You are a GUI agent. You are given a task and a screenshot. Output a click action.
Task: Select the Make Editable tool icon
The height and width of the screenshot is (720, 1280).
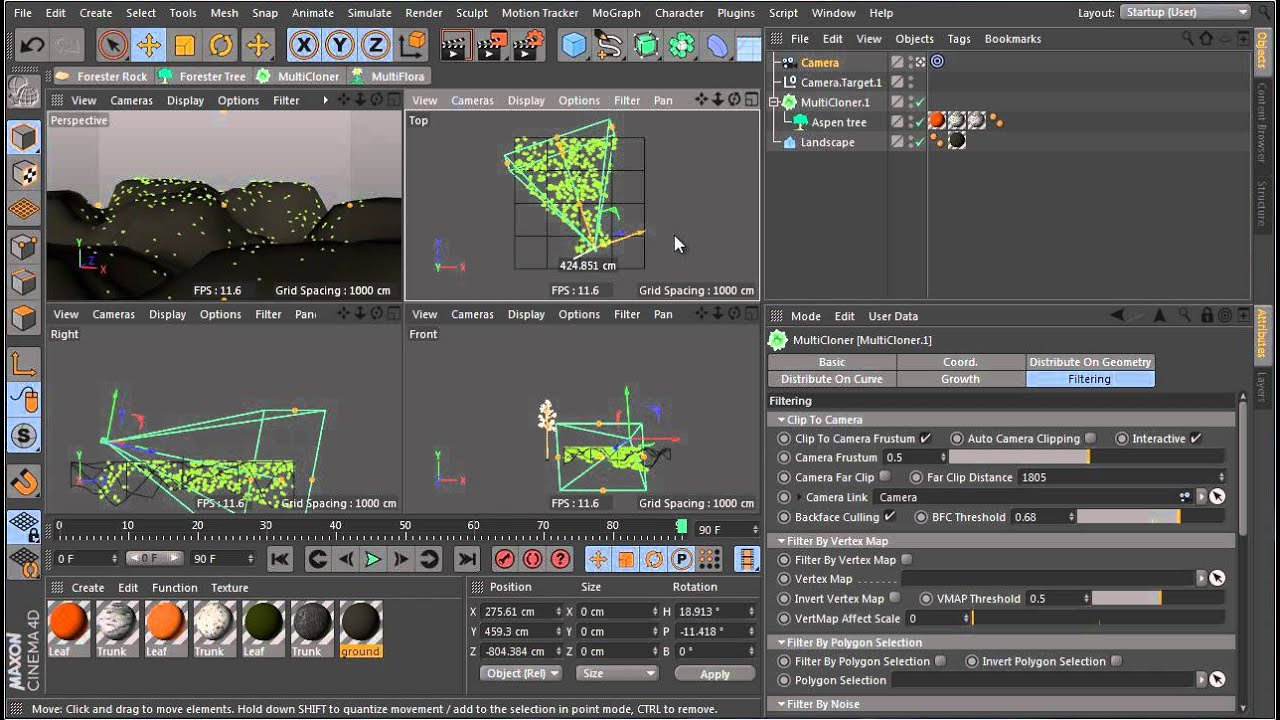[24, 92]
